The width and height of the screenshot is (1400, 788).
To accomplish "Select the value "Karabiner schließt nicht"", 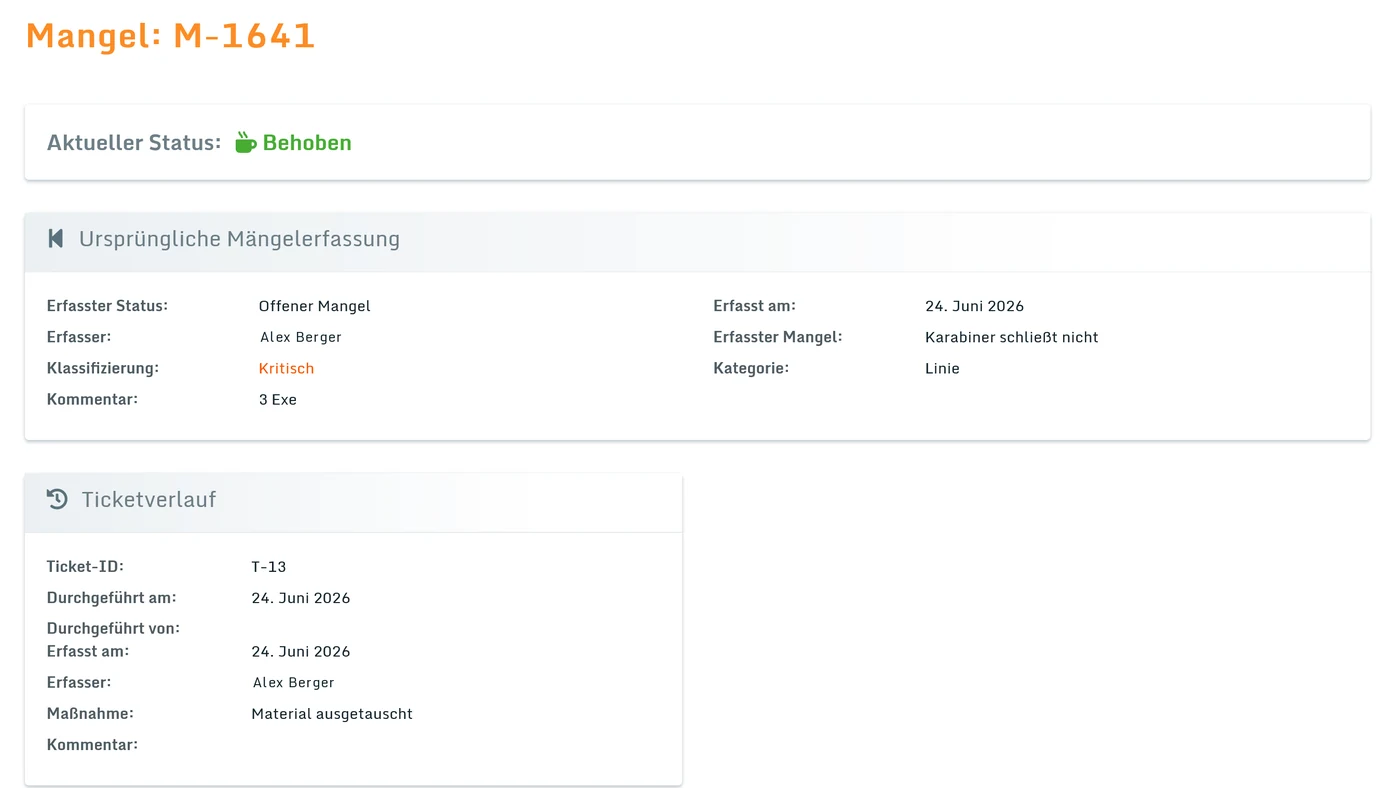I will click(x=1012, y=337).
